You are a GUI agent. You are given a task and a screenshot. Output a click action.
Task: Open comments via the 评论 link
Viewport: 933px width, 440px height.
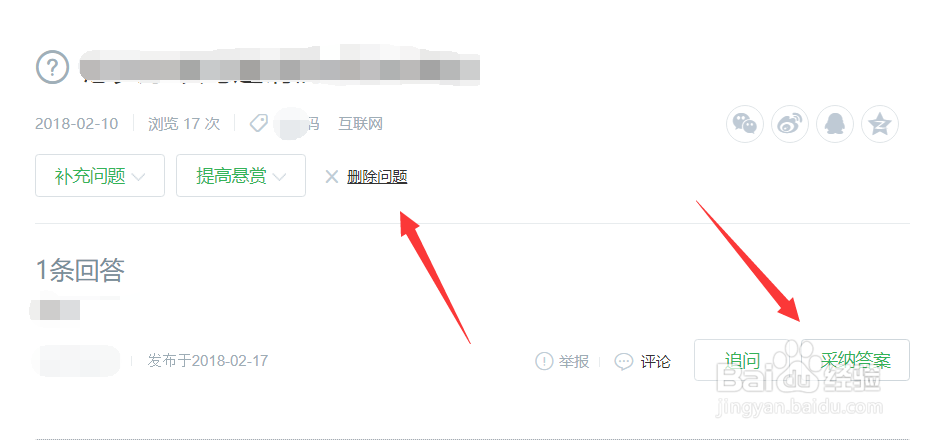point(656,361)
